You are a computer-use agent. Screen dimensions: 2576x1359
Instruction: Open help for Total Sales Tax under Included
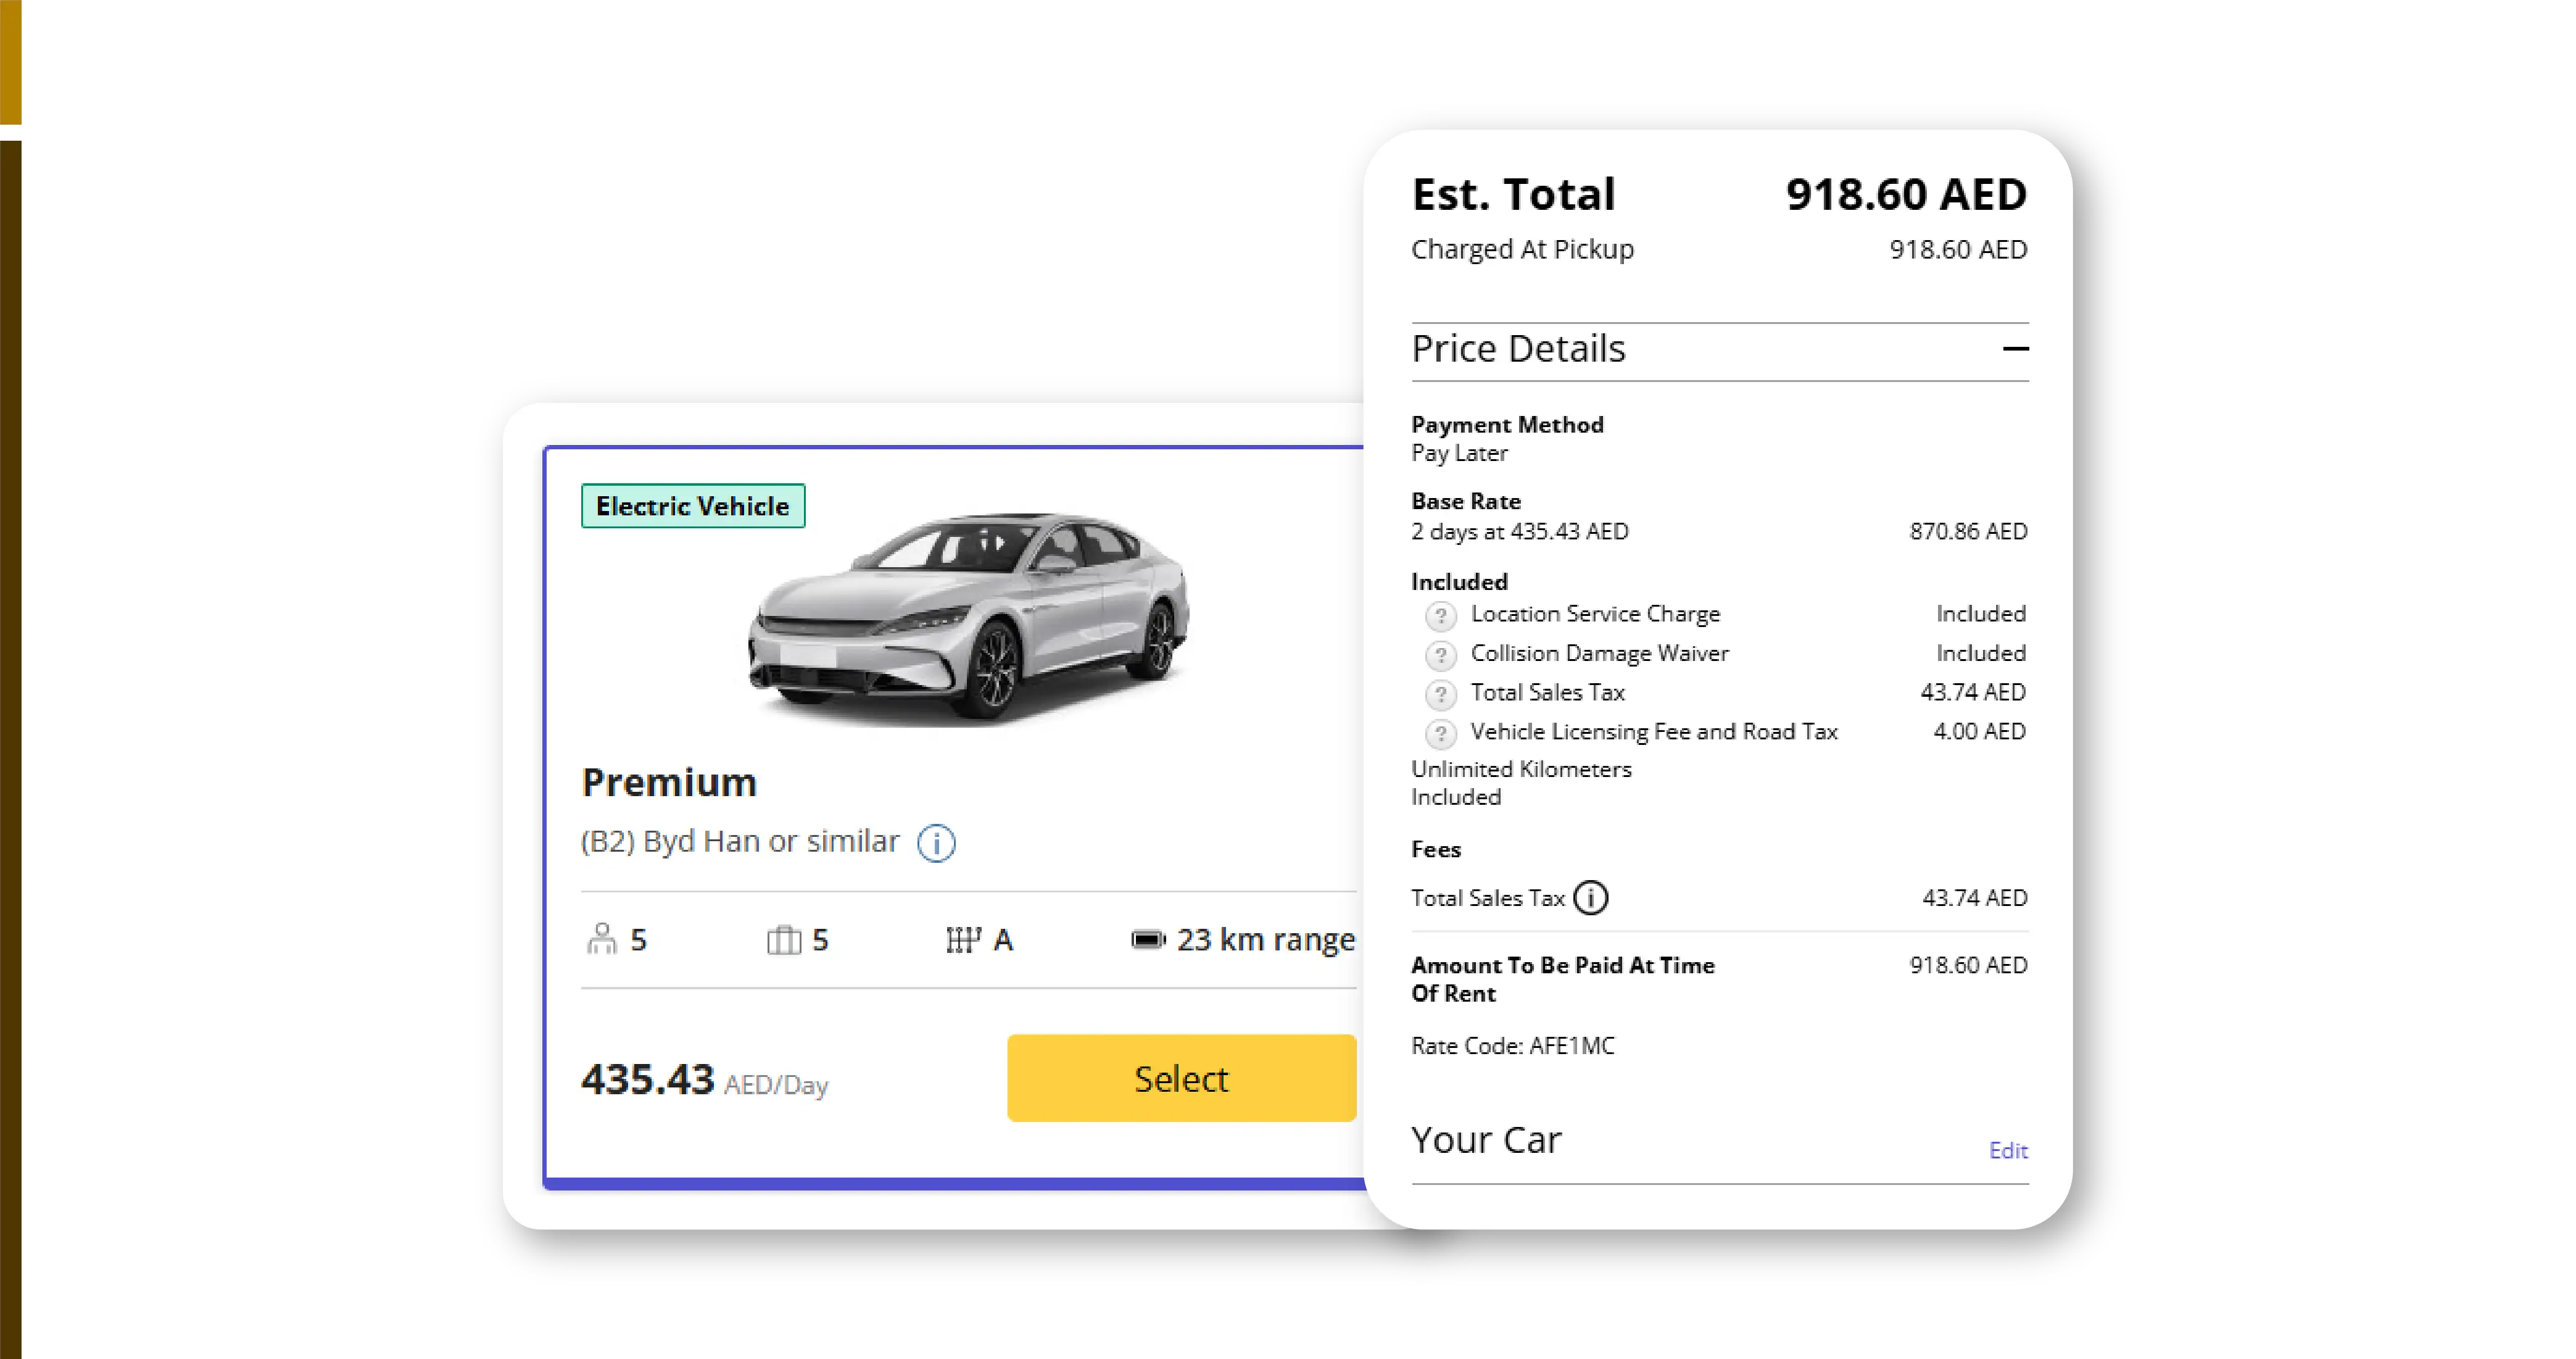coord(1440,695)
